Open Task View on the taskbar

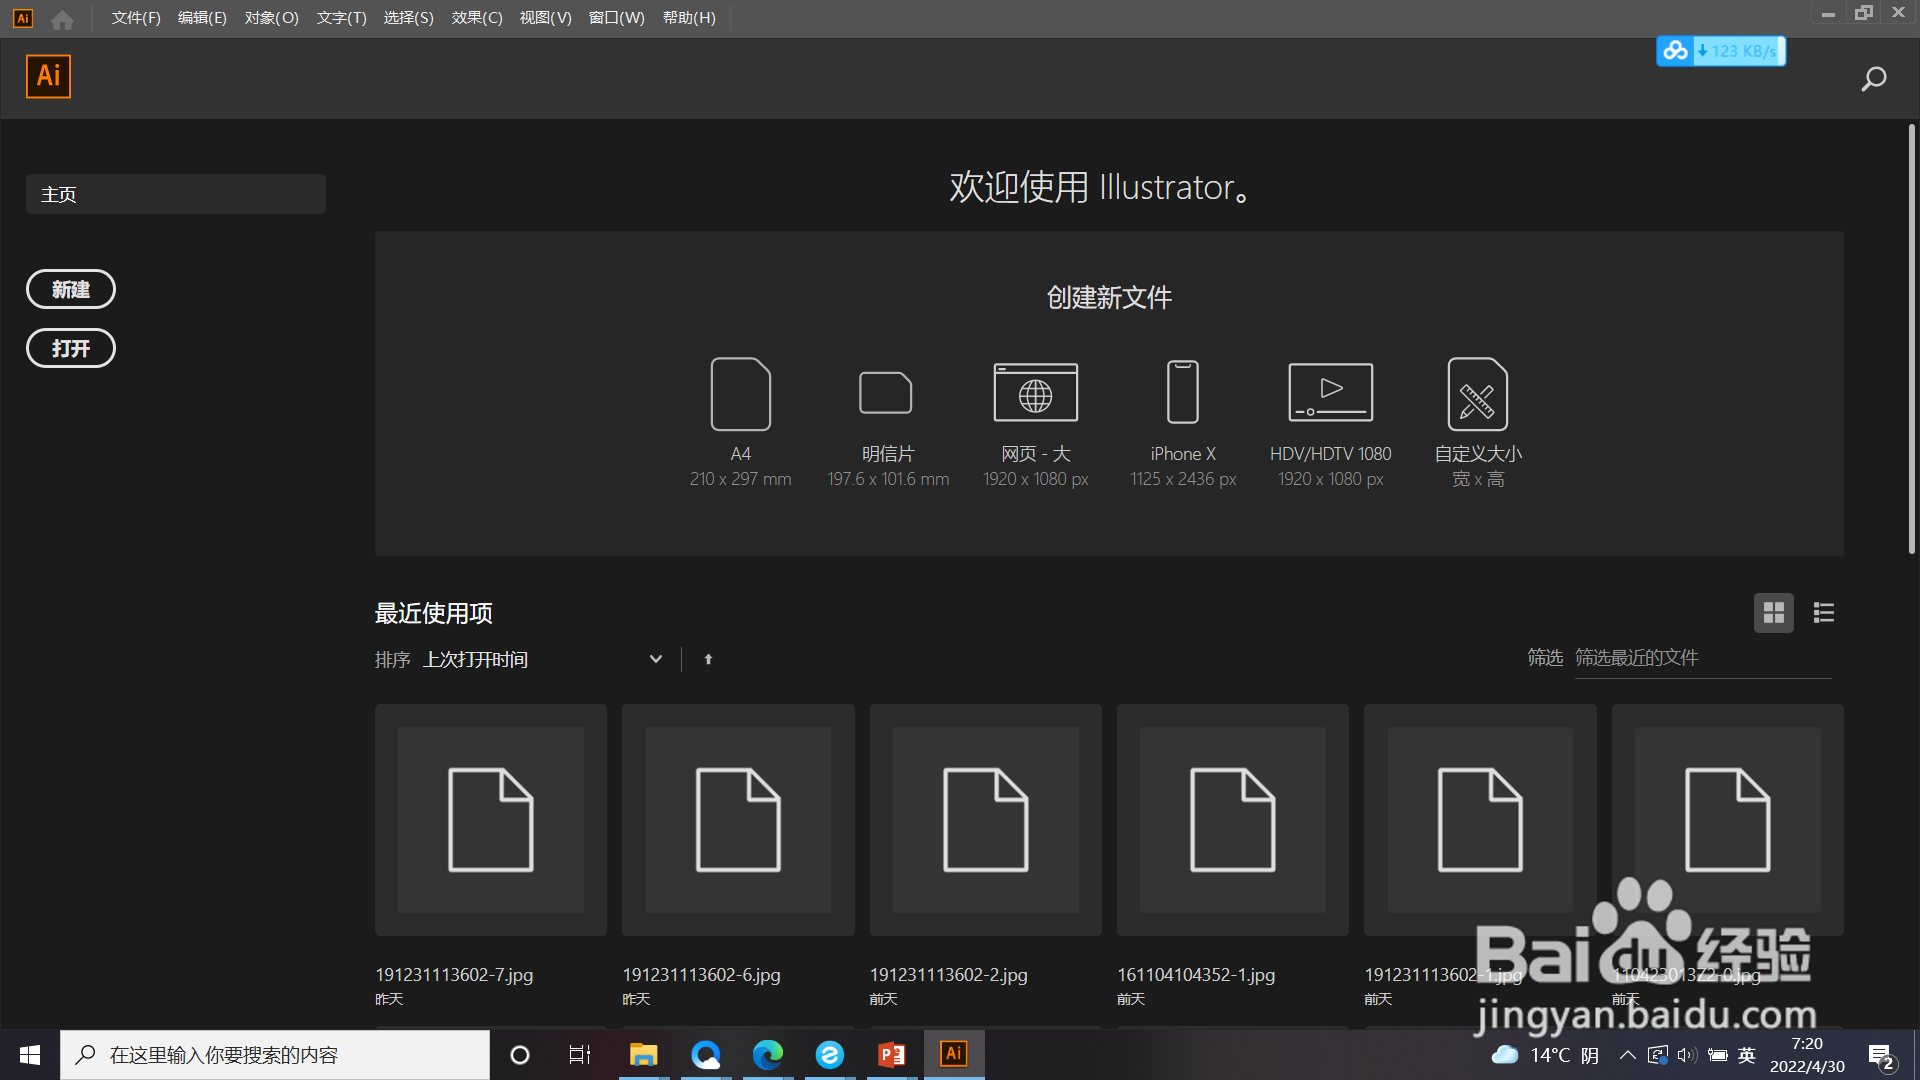[580, 1055]
